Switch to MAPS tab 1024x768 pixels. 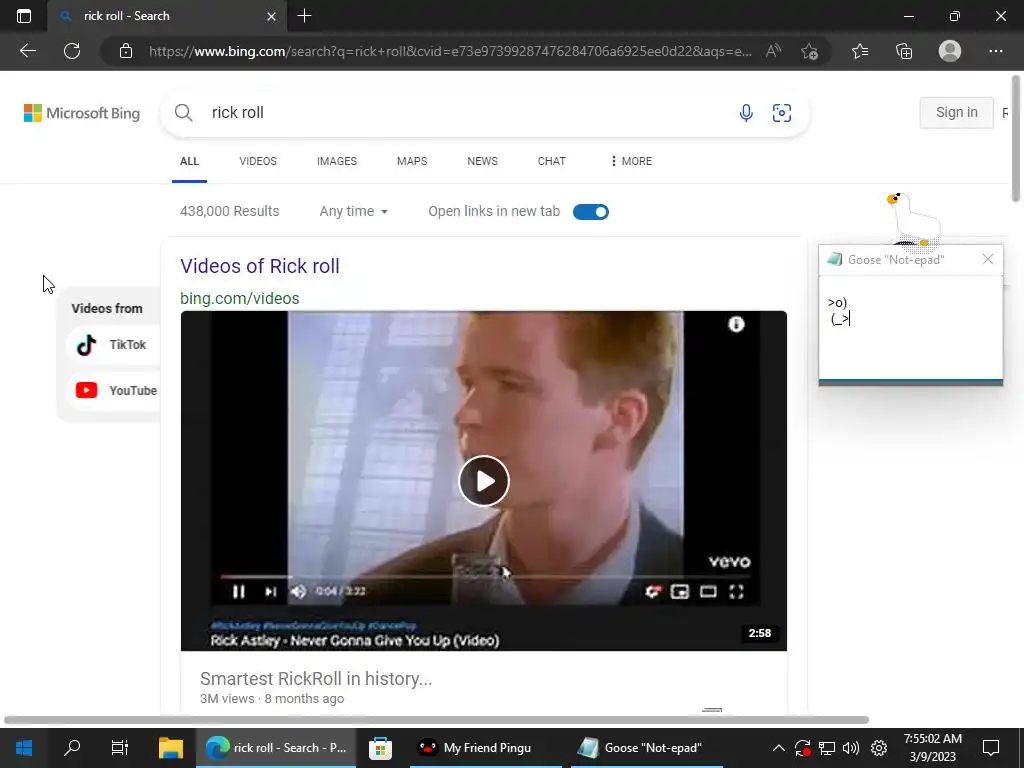click(x=412, y=161)
